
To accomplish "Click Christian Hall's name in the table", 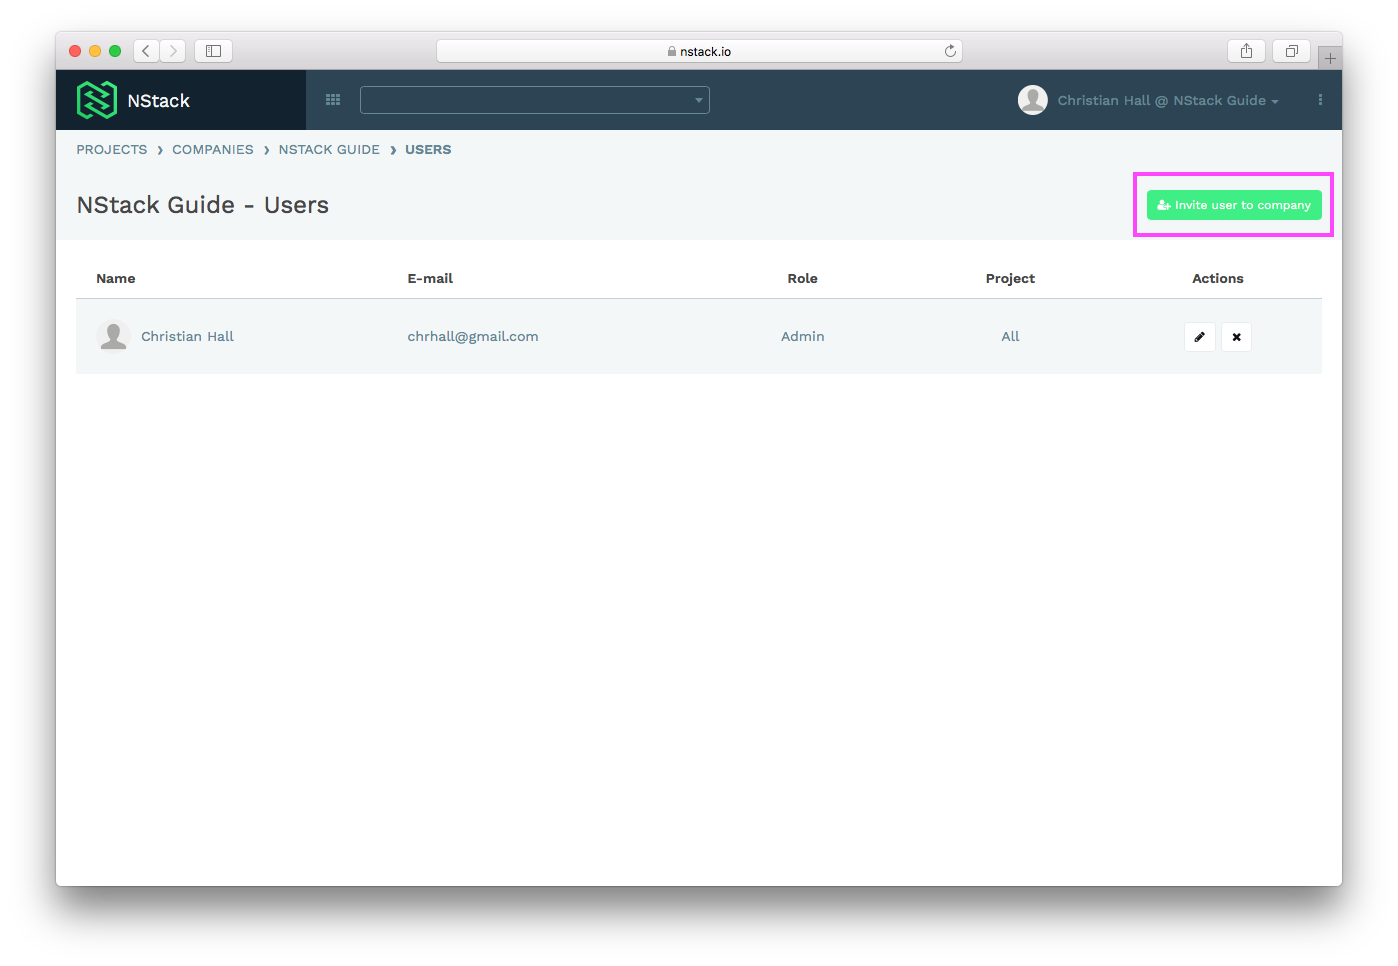I will point(187,337).
